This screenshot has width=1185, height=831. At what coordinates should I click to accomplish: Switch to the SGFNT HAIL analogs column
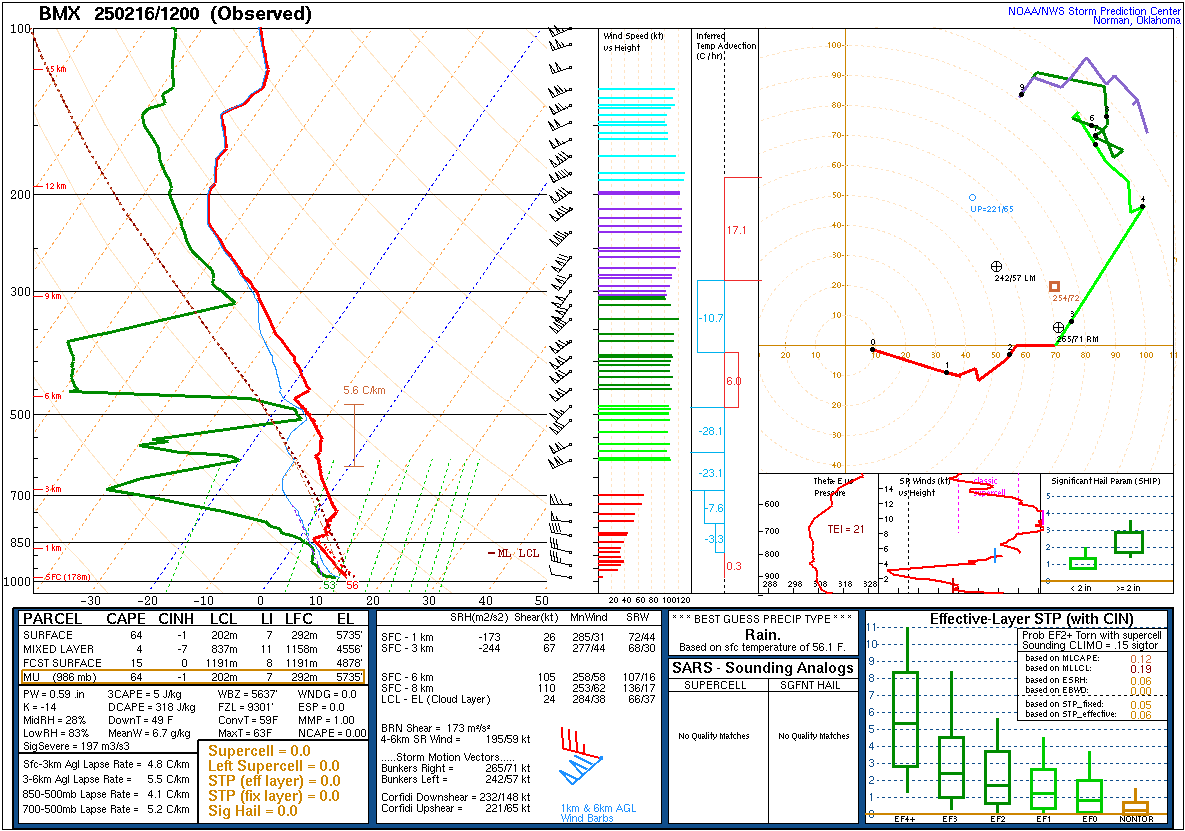tap(813, 685)
